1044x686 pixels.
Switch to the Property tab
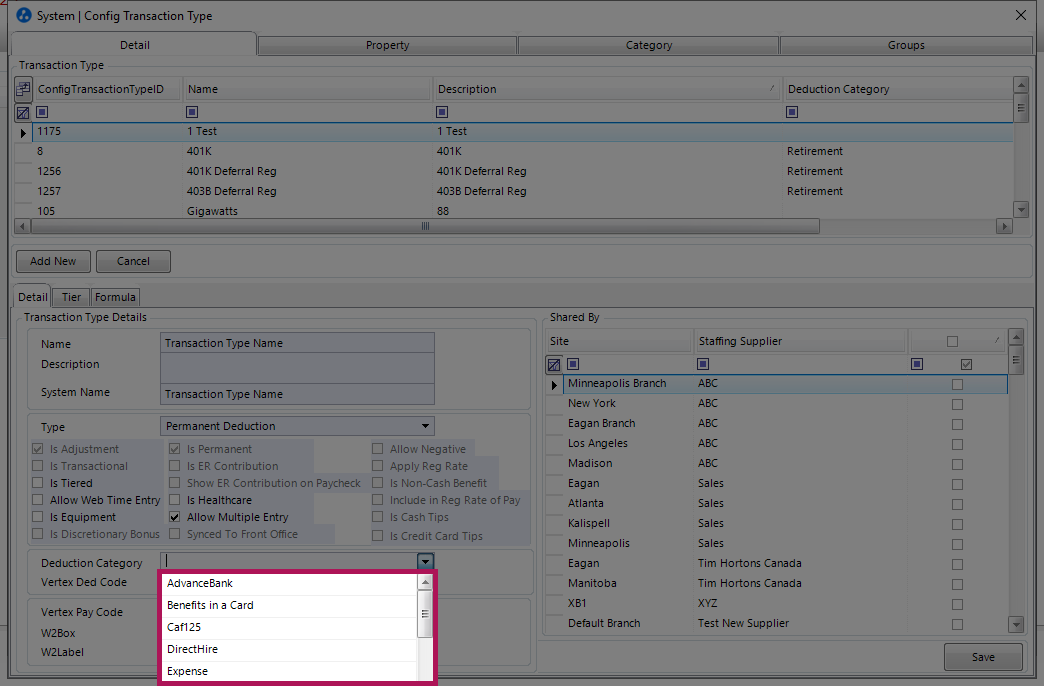(387, 45)
